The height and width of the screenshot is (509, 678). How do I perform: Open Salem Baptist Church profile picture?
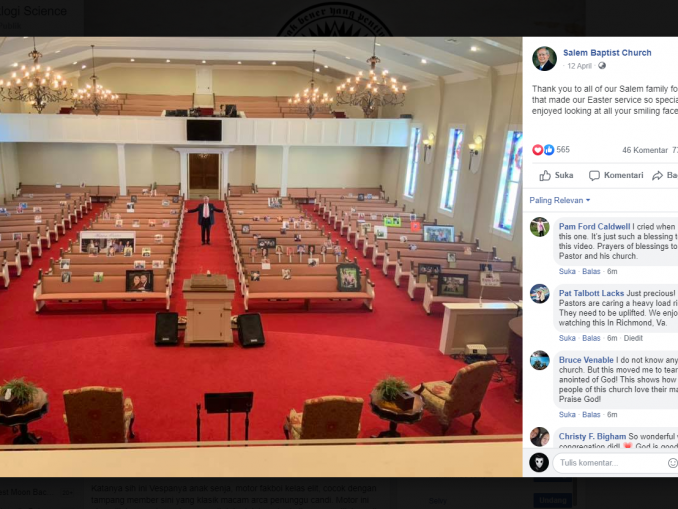coord(544,58)
